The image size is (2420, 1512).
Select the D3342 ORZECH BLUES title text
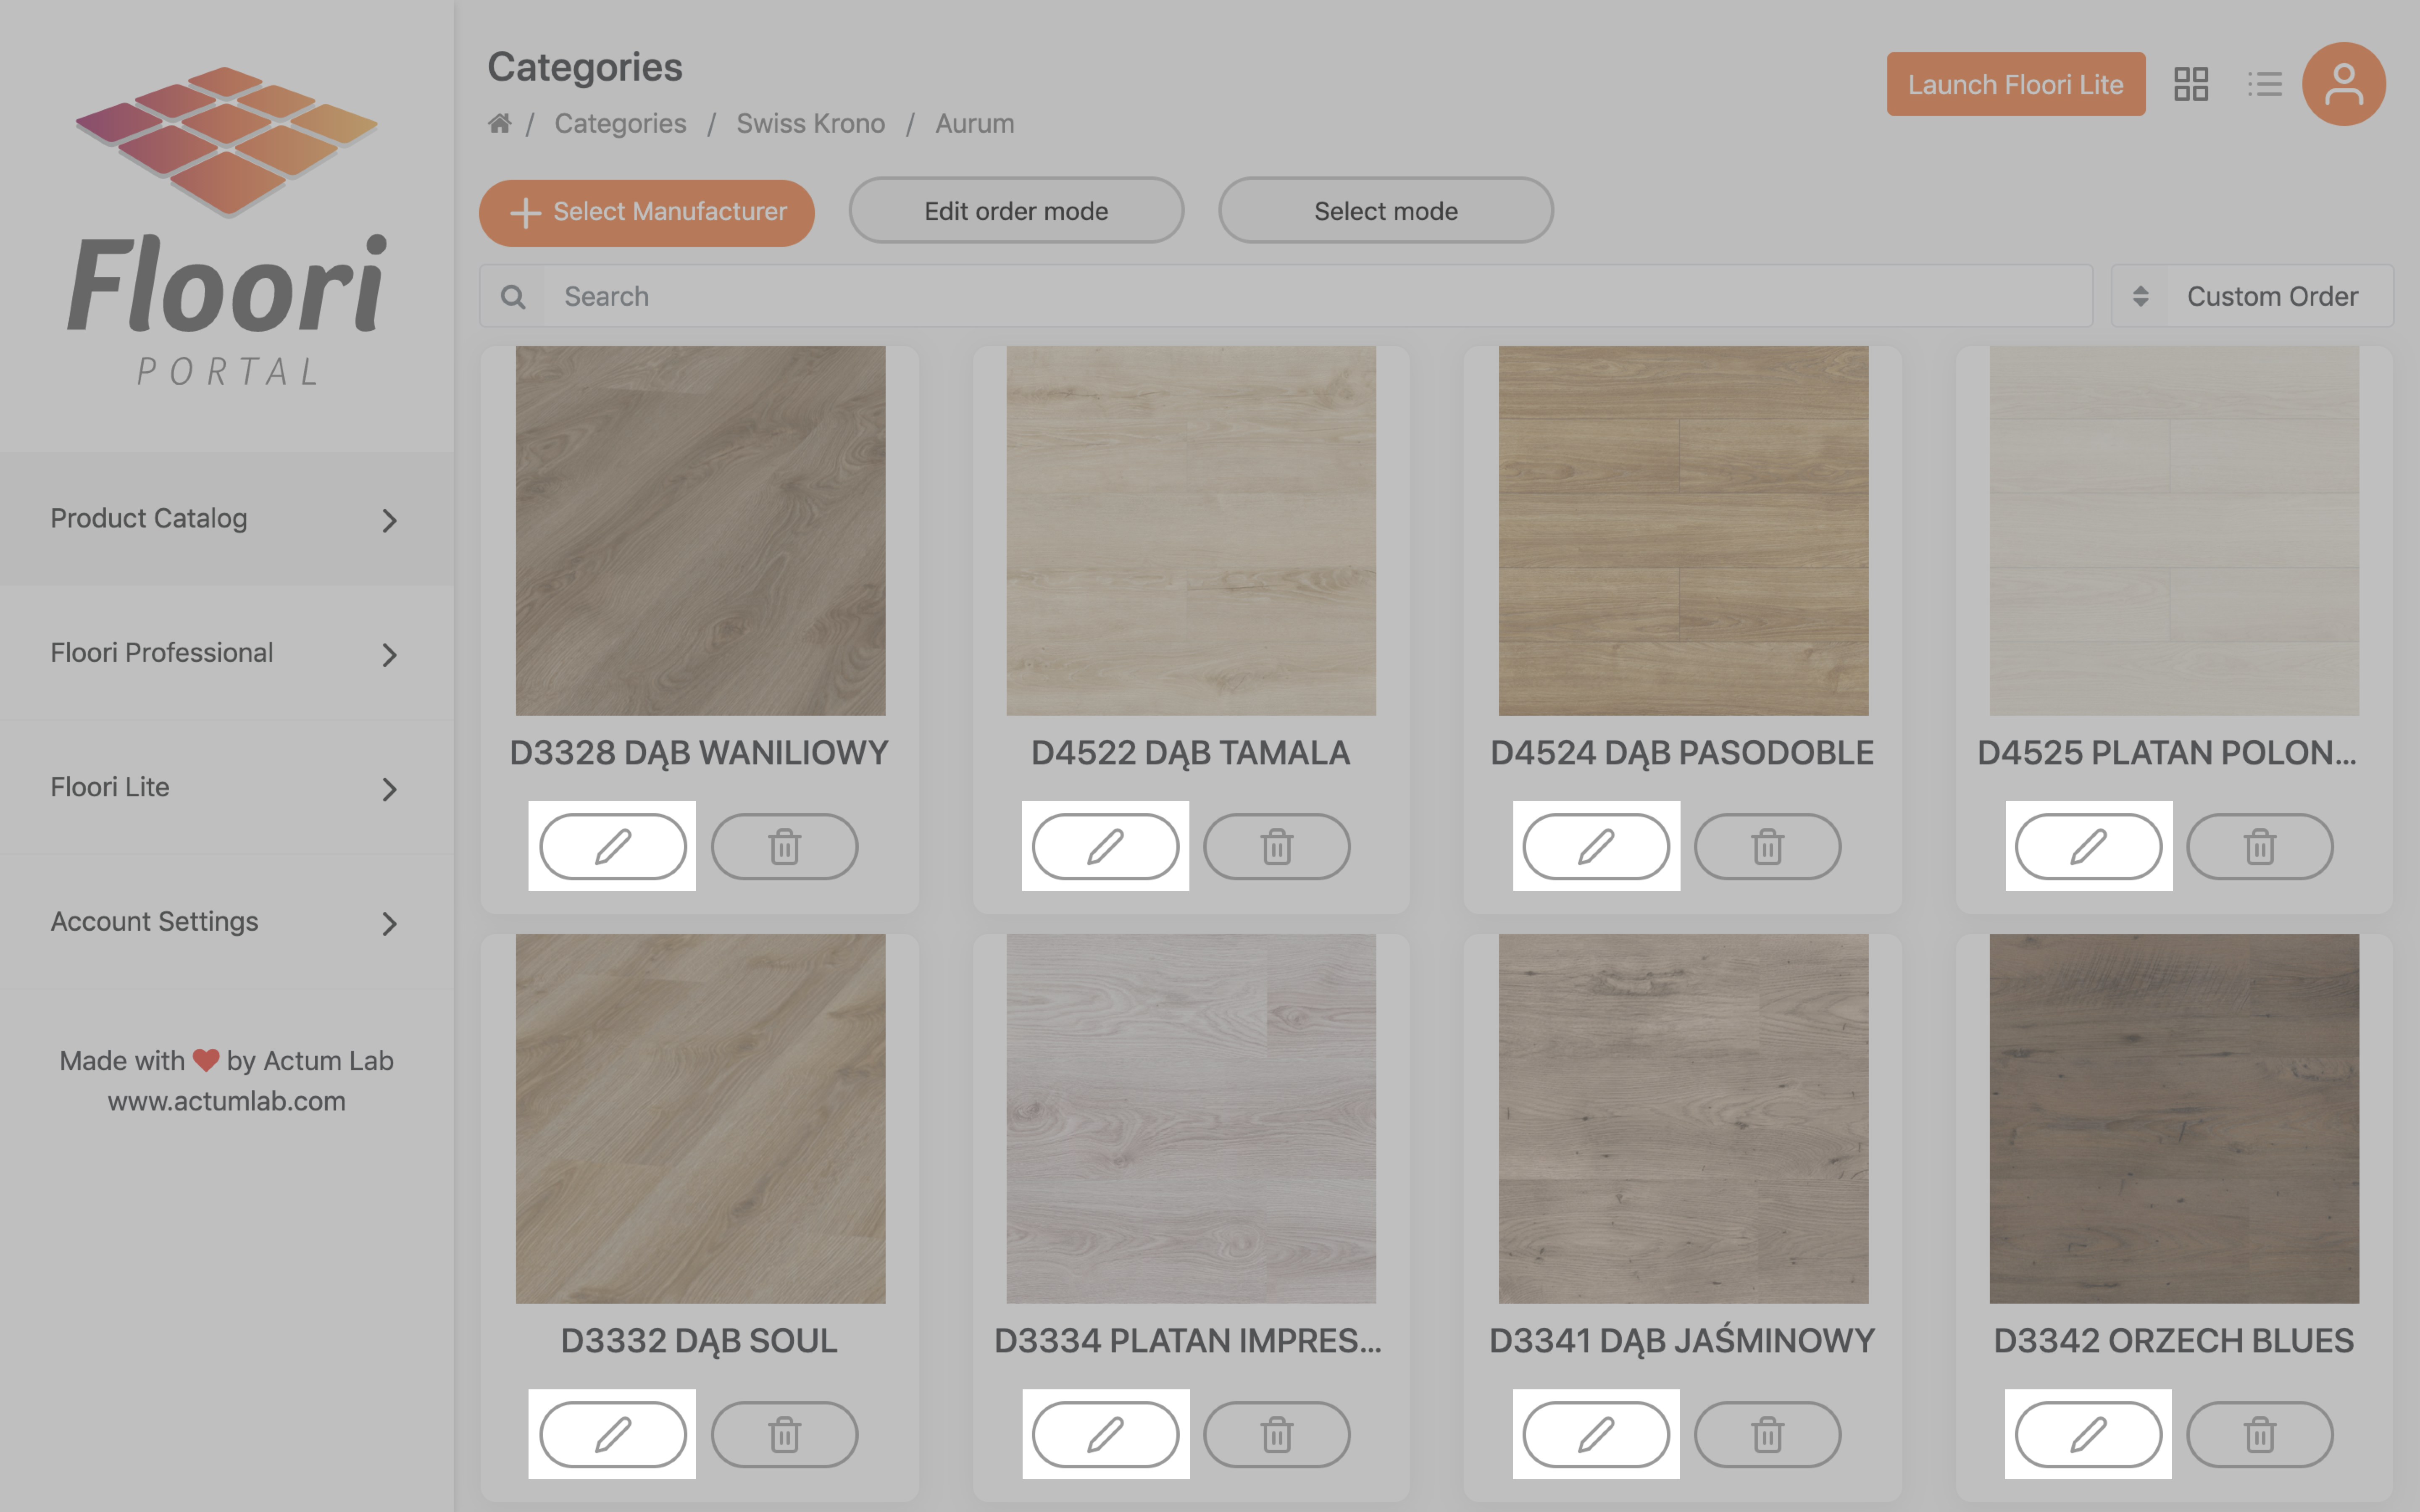click(x=2174, y=1341)
